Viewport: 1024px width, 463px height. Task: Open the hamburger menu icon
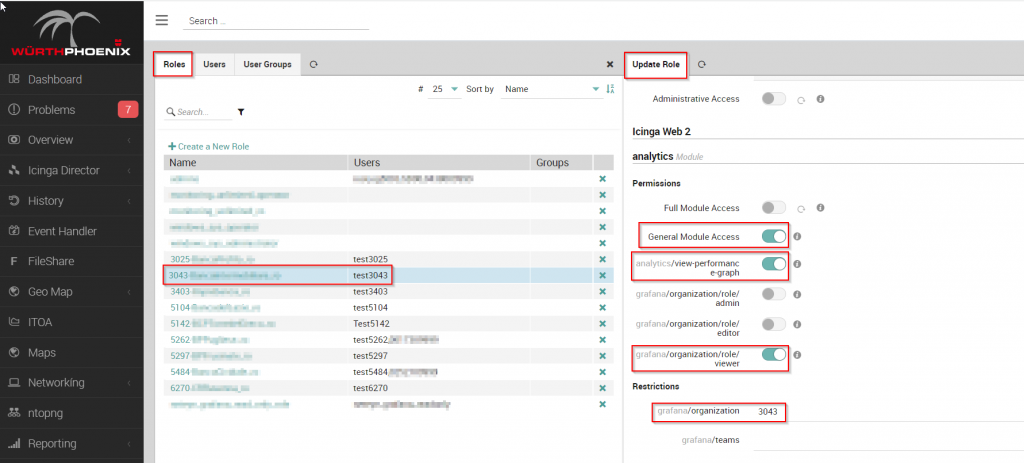point(162,20)
